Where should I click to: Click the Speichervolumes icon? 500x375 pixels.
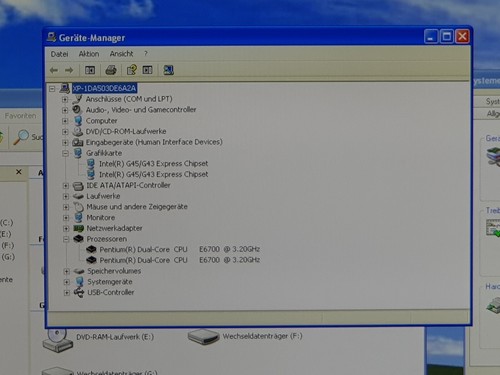79,271
